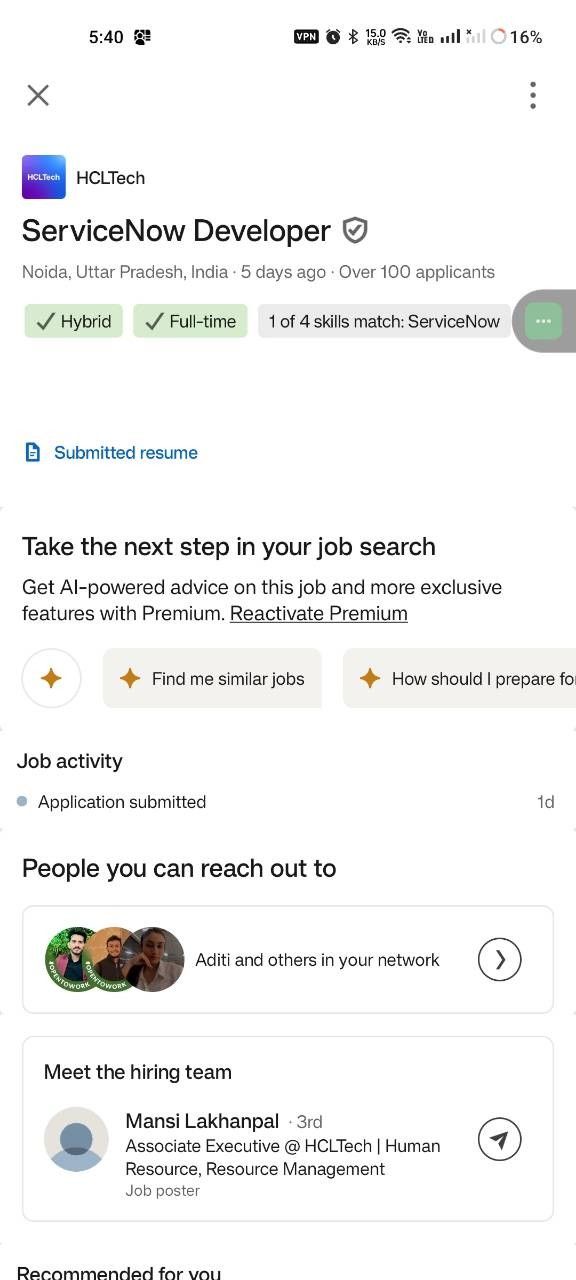Image resolution: width=576 pixels, height=1280 pixels.
Task: Open the Submitted resume link
Action: 126,453
